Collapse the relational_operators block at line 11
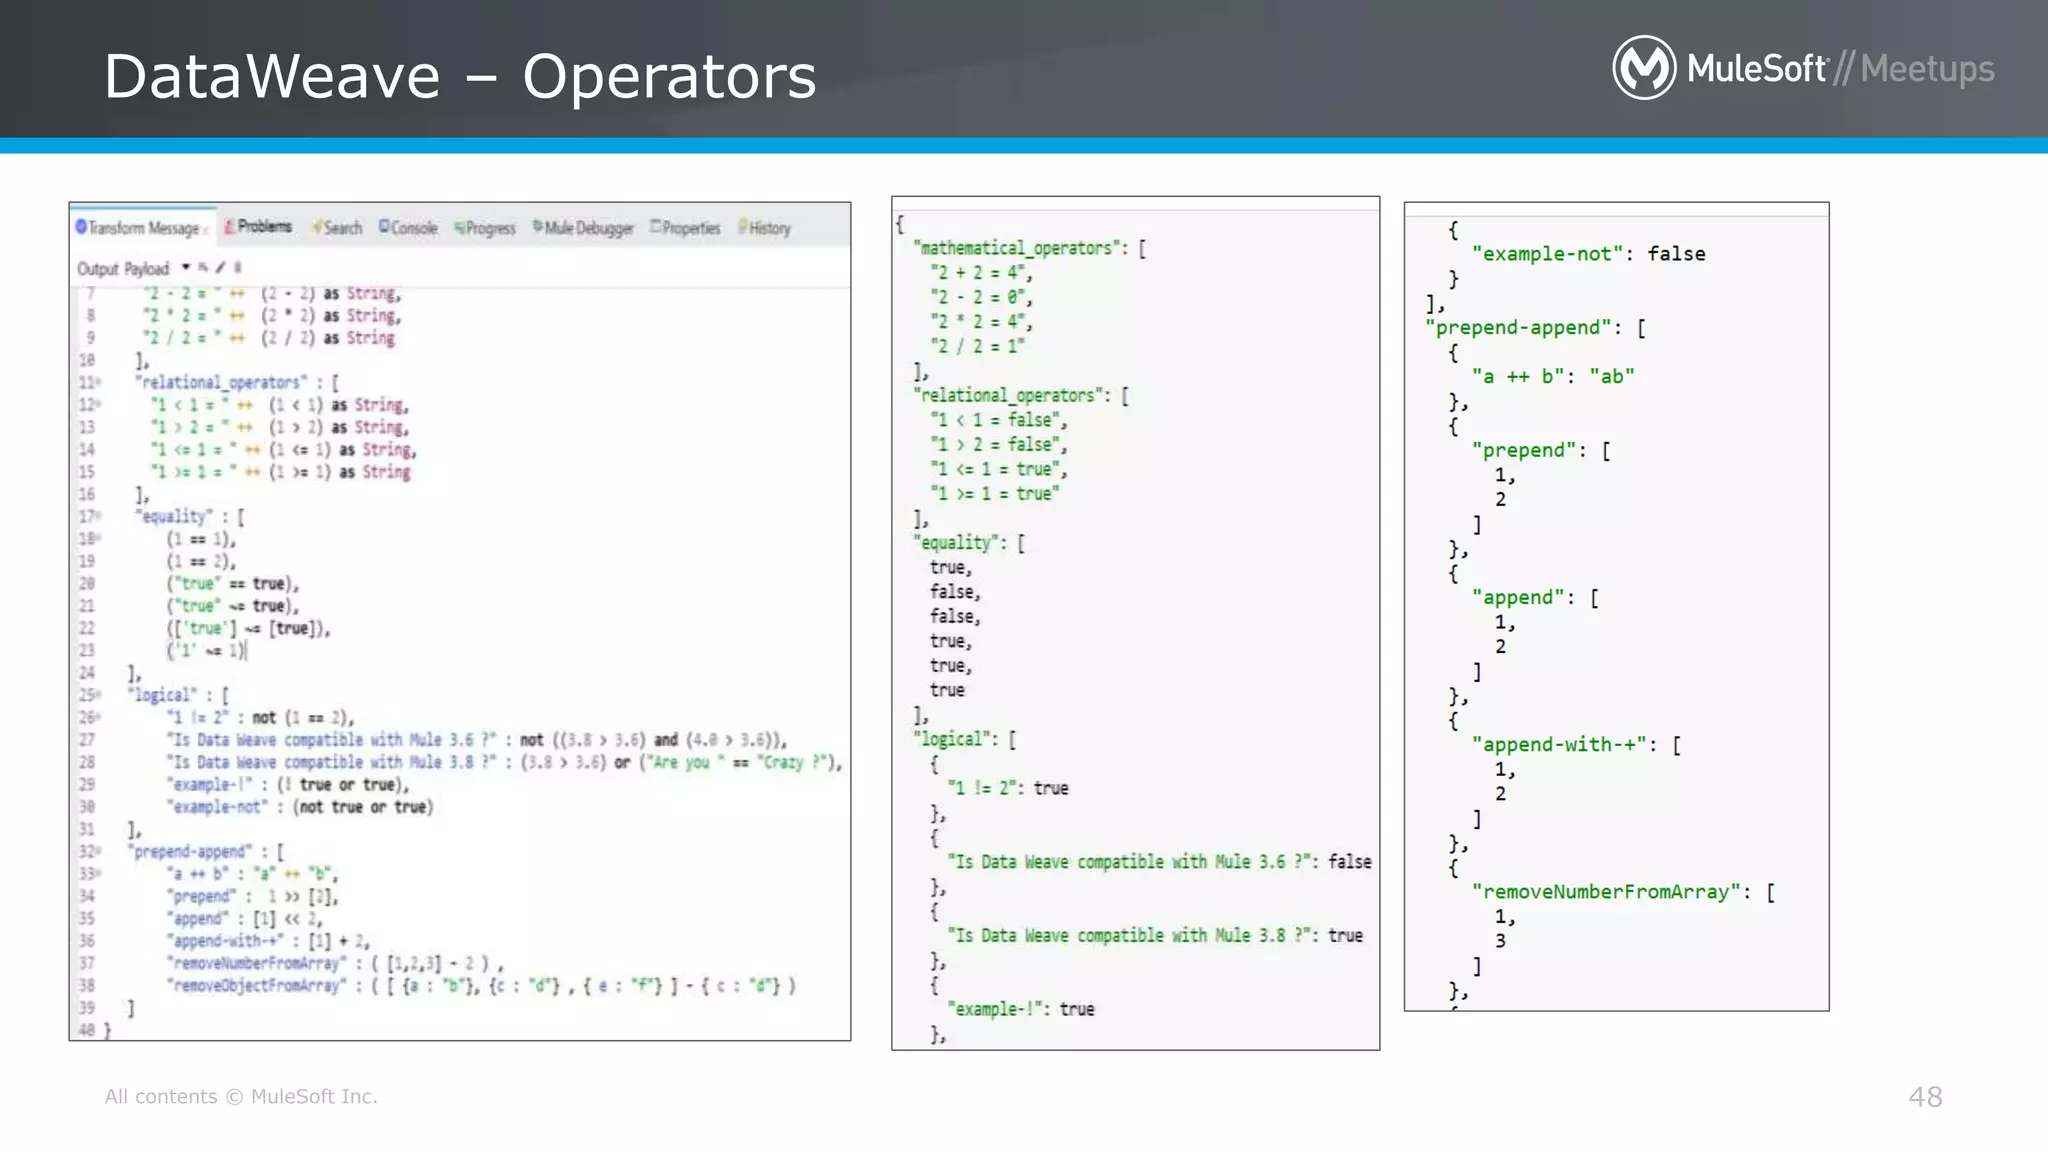Image resolution: width=2048 pixels, height=1152 pixels. (x=98, y=383)
